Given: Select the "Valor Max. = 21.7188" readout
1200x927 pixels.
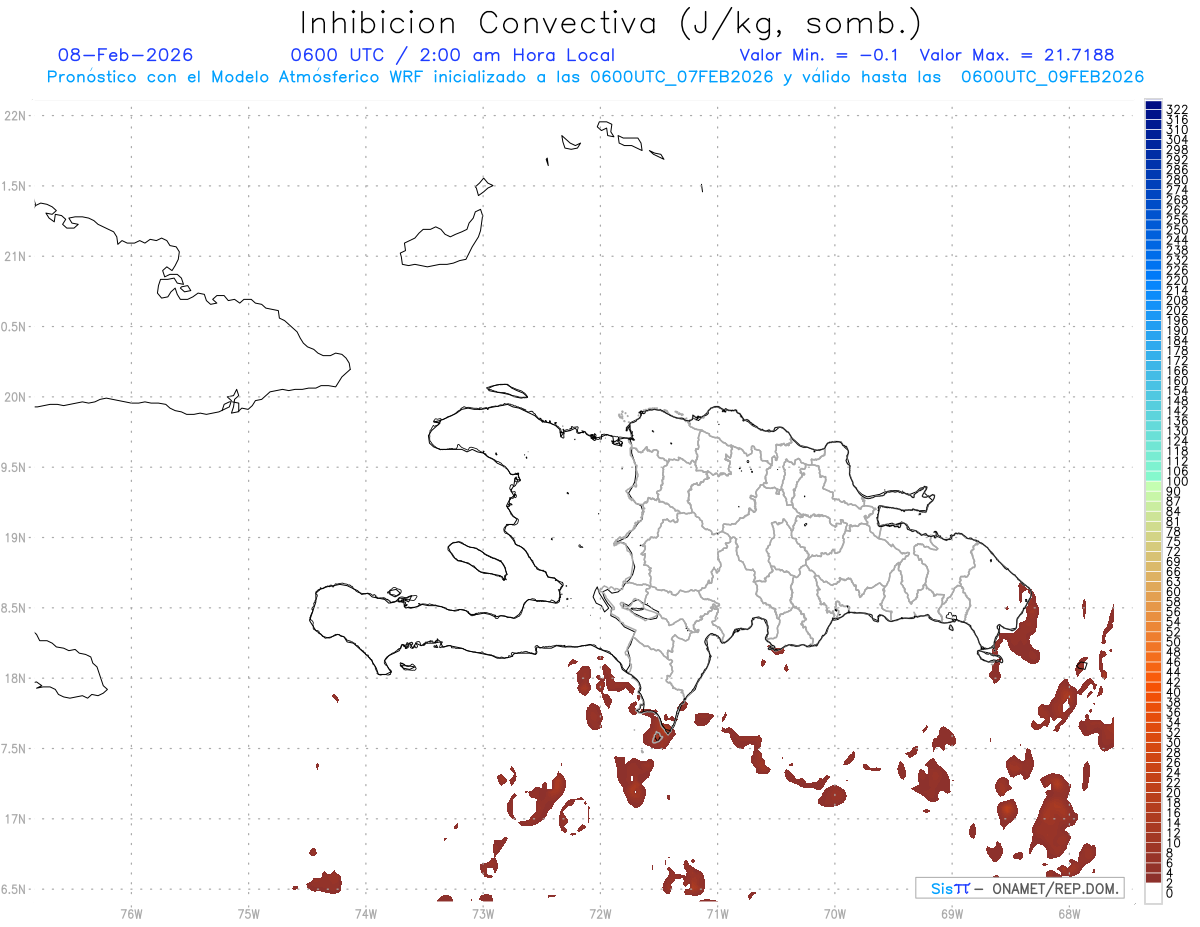Looking at the screenshot, I should [1016, 55].
